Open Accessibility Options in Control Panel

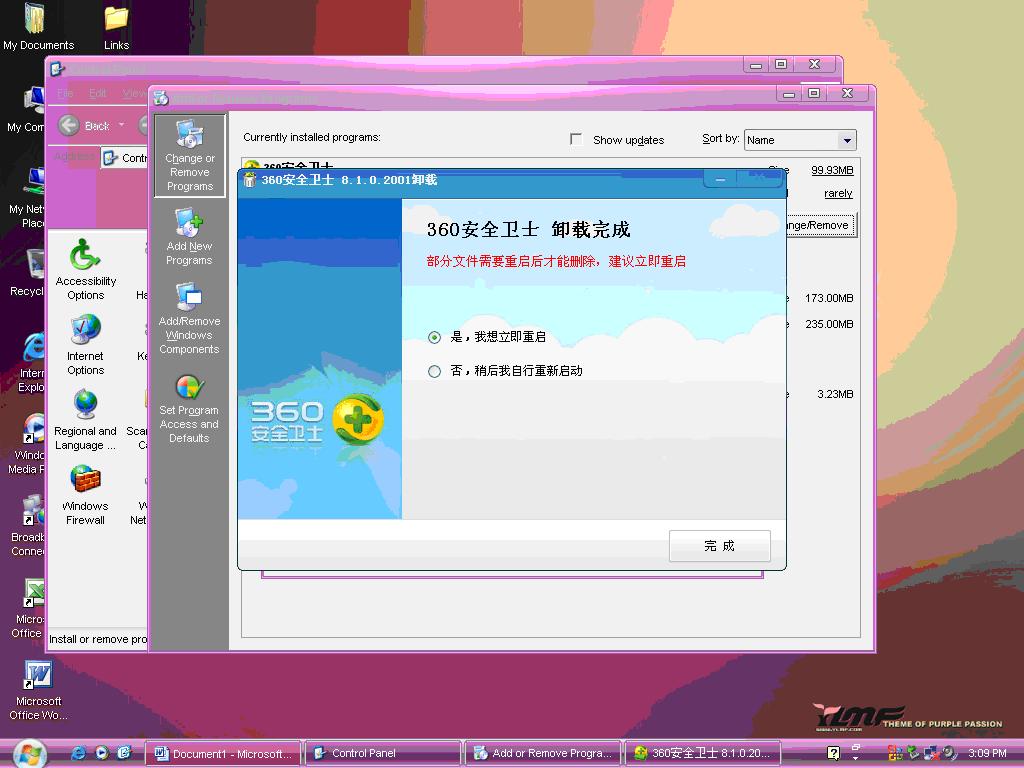point(86,269)
